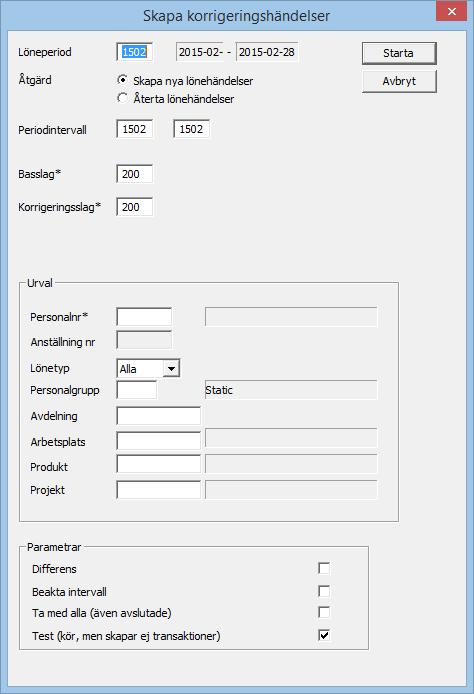Screen dimensions: 474x694
Task: Click the second Periodintervall input
Action: pyautogui.click(x=191, y=129)
